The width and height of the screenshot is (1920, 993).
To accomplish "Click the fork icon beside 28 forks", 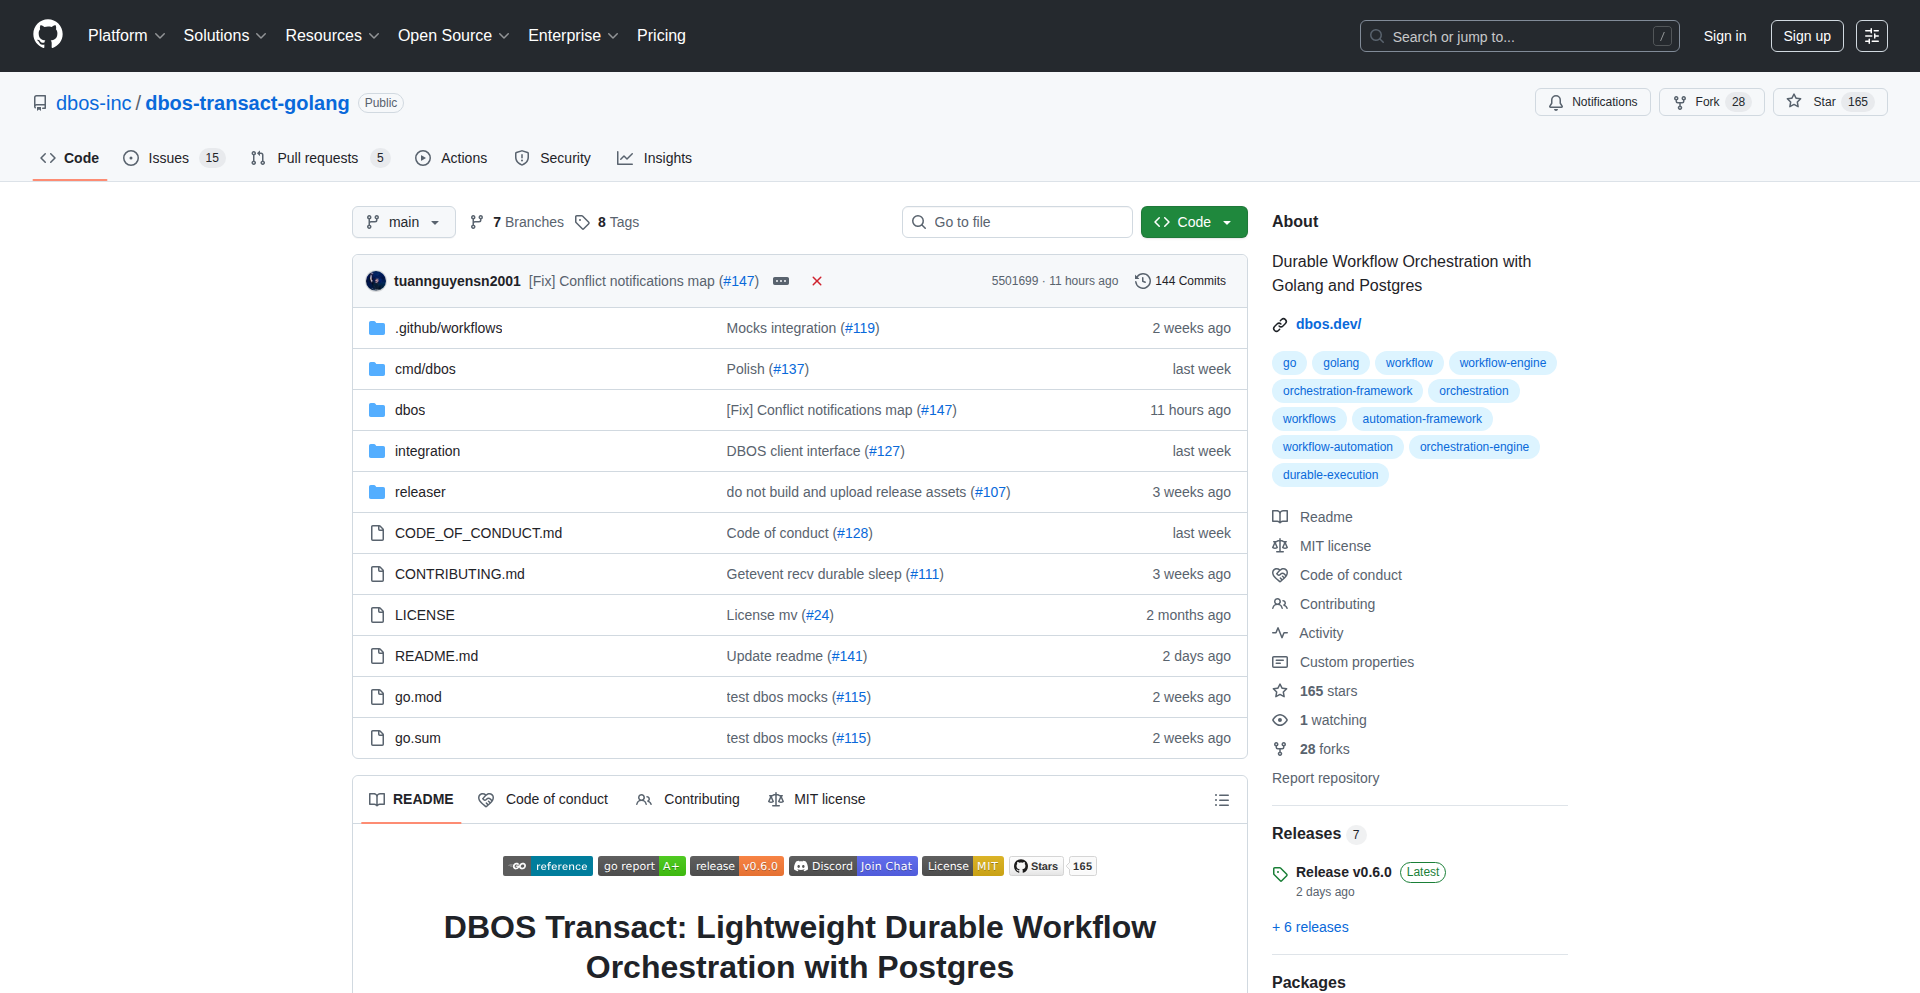I will (1280, 749).
